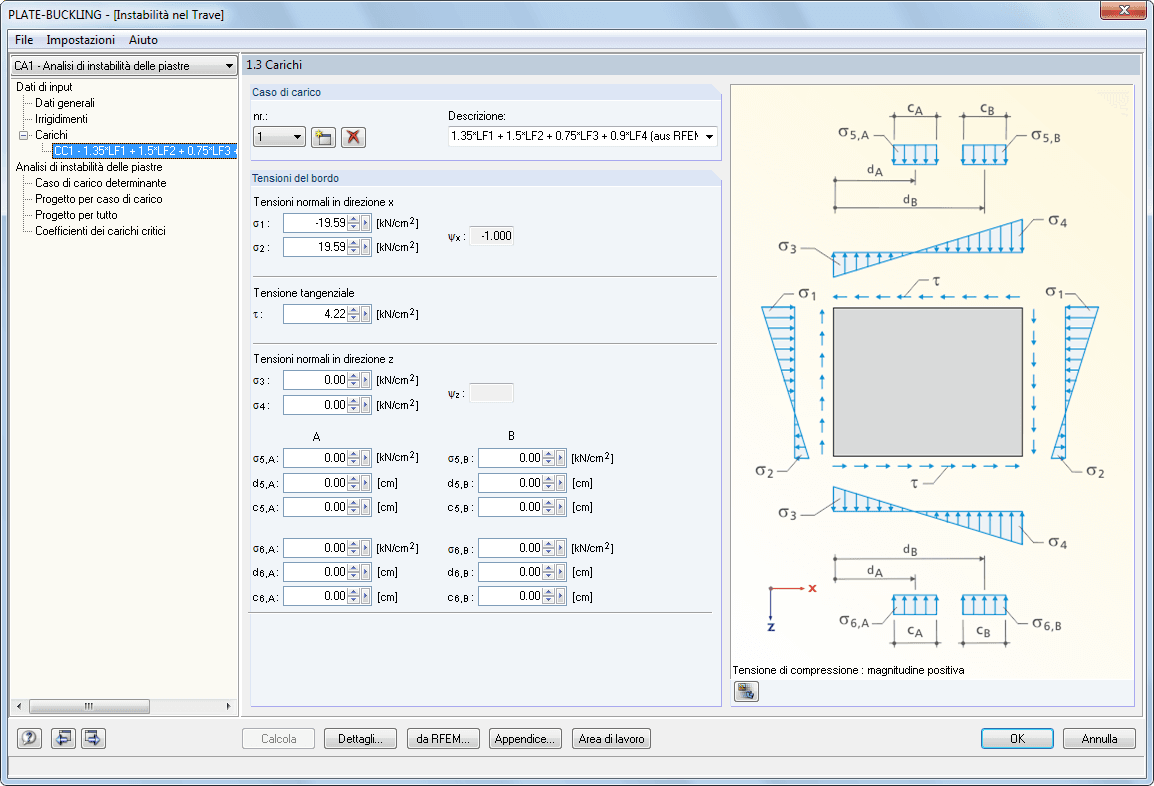Image resolution: width=1154 pixels, height=786 pixels.
Task: Collapse the Carichi tree node
Action: click(x=24, y=135)
